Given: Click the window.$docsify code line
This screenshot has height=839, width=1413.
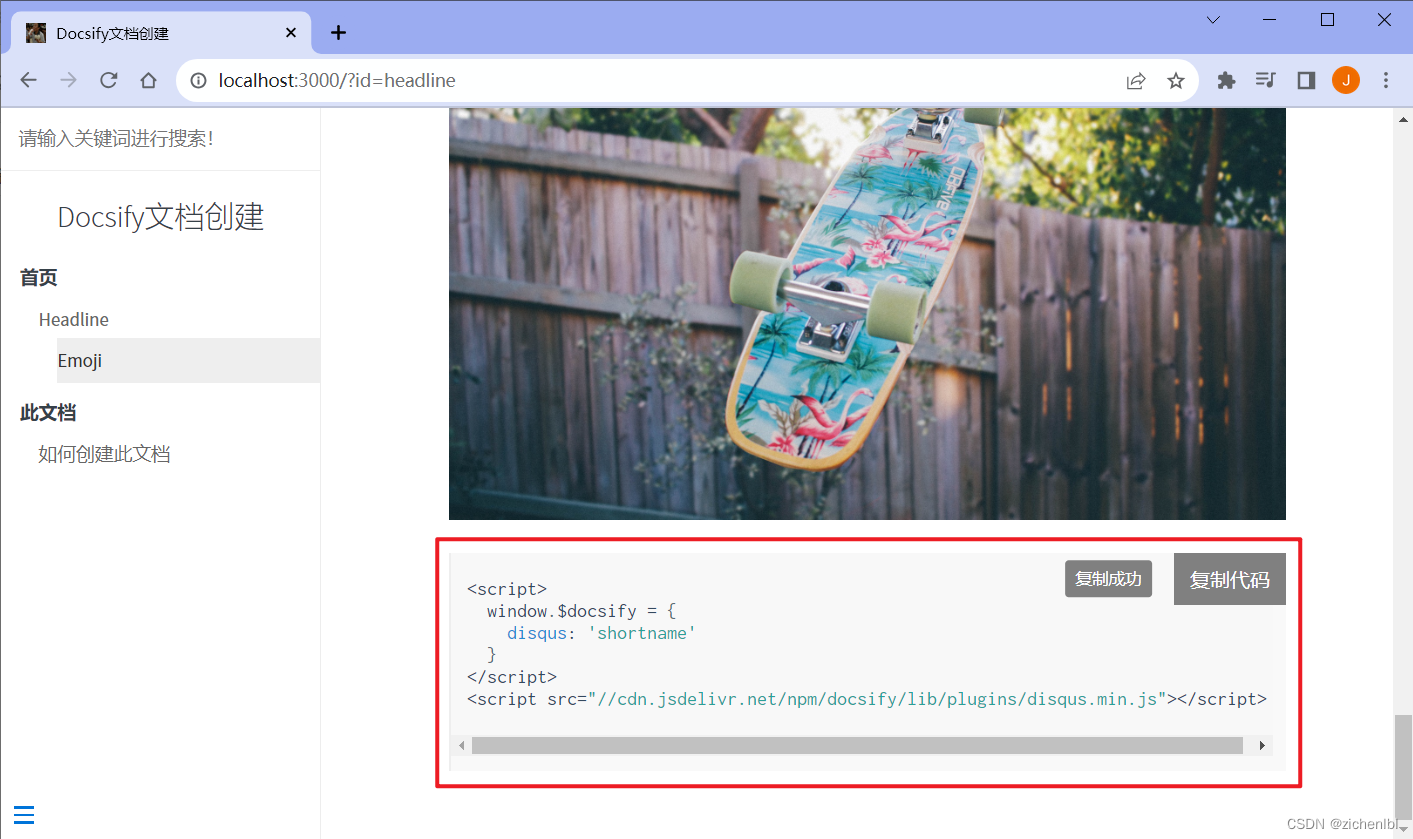Looking at the screenshot, I should (581, 611).
